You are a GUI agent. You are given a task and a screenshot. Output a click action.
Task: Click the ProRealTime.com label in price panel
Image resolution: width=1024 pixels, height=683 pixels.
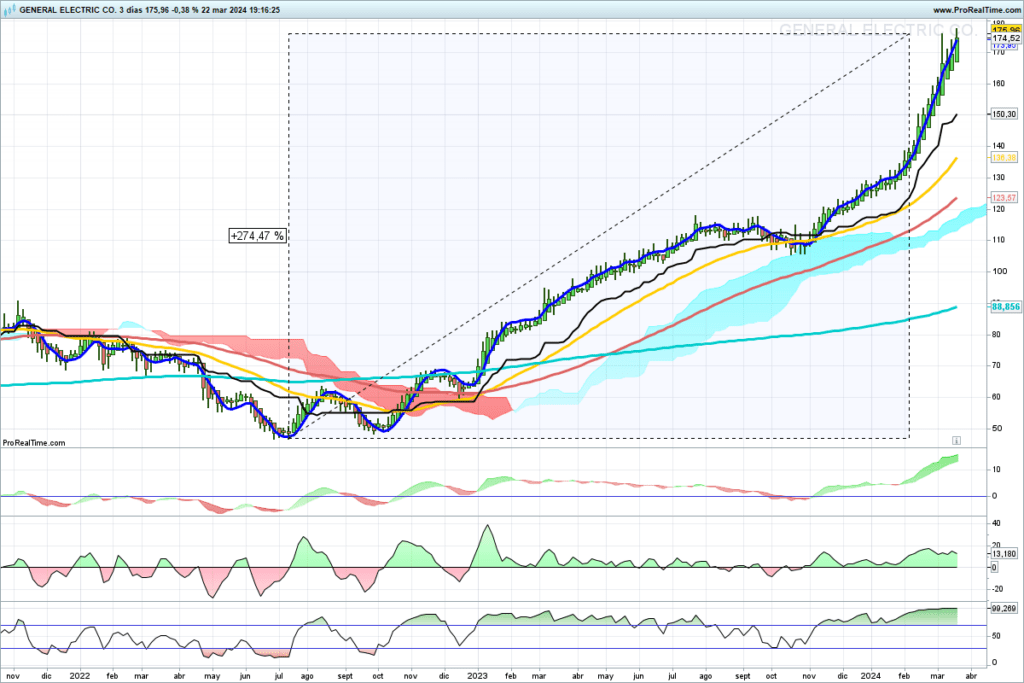(x=34, y=443)
